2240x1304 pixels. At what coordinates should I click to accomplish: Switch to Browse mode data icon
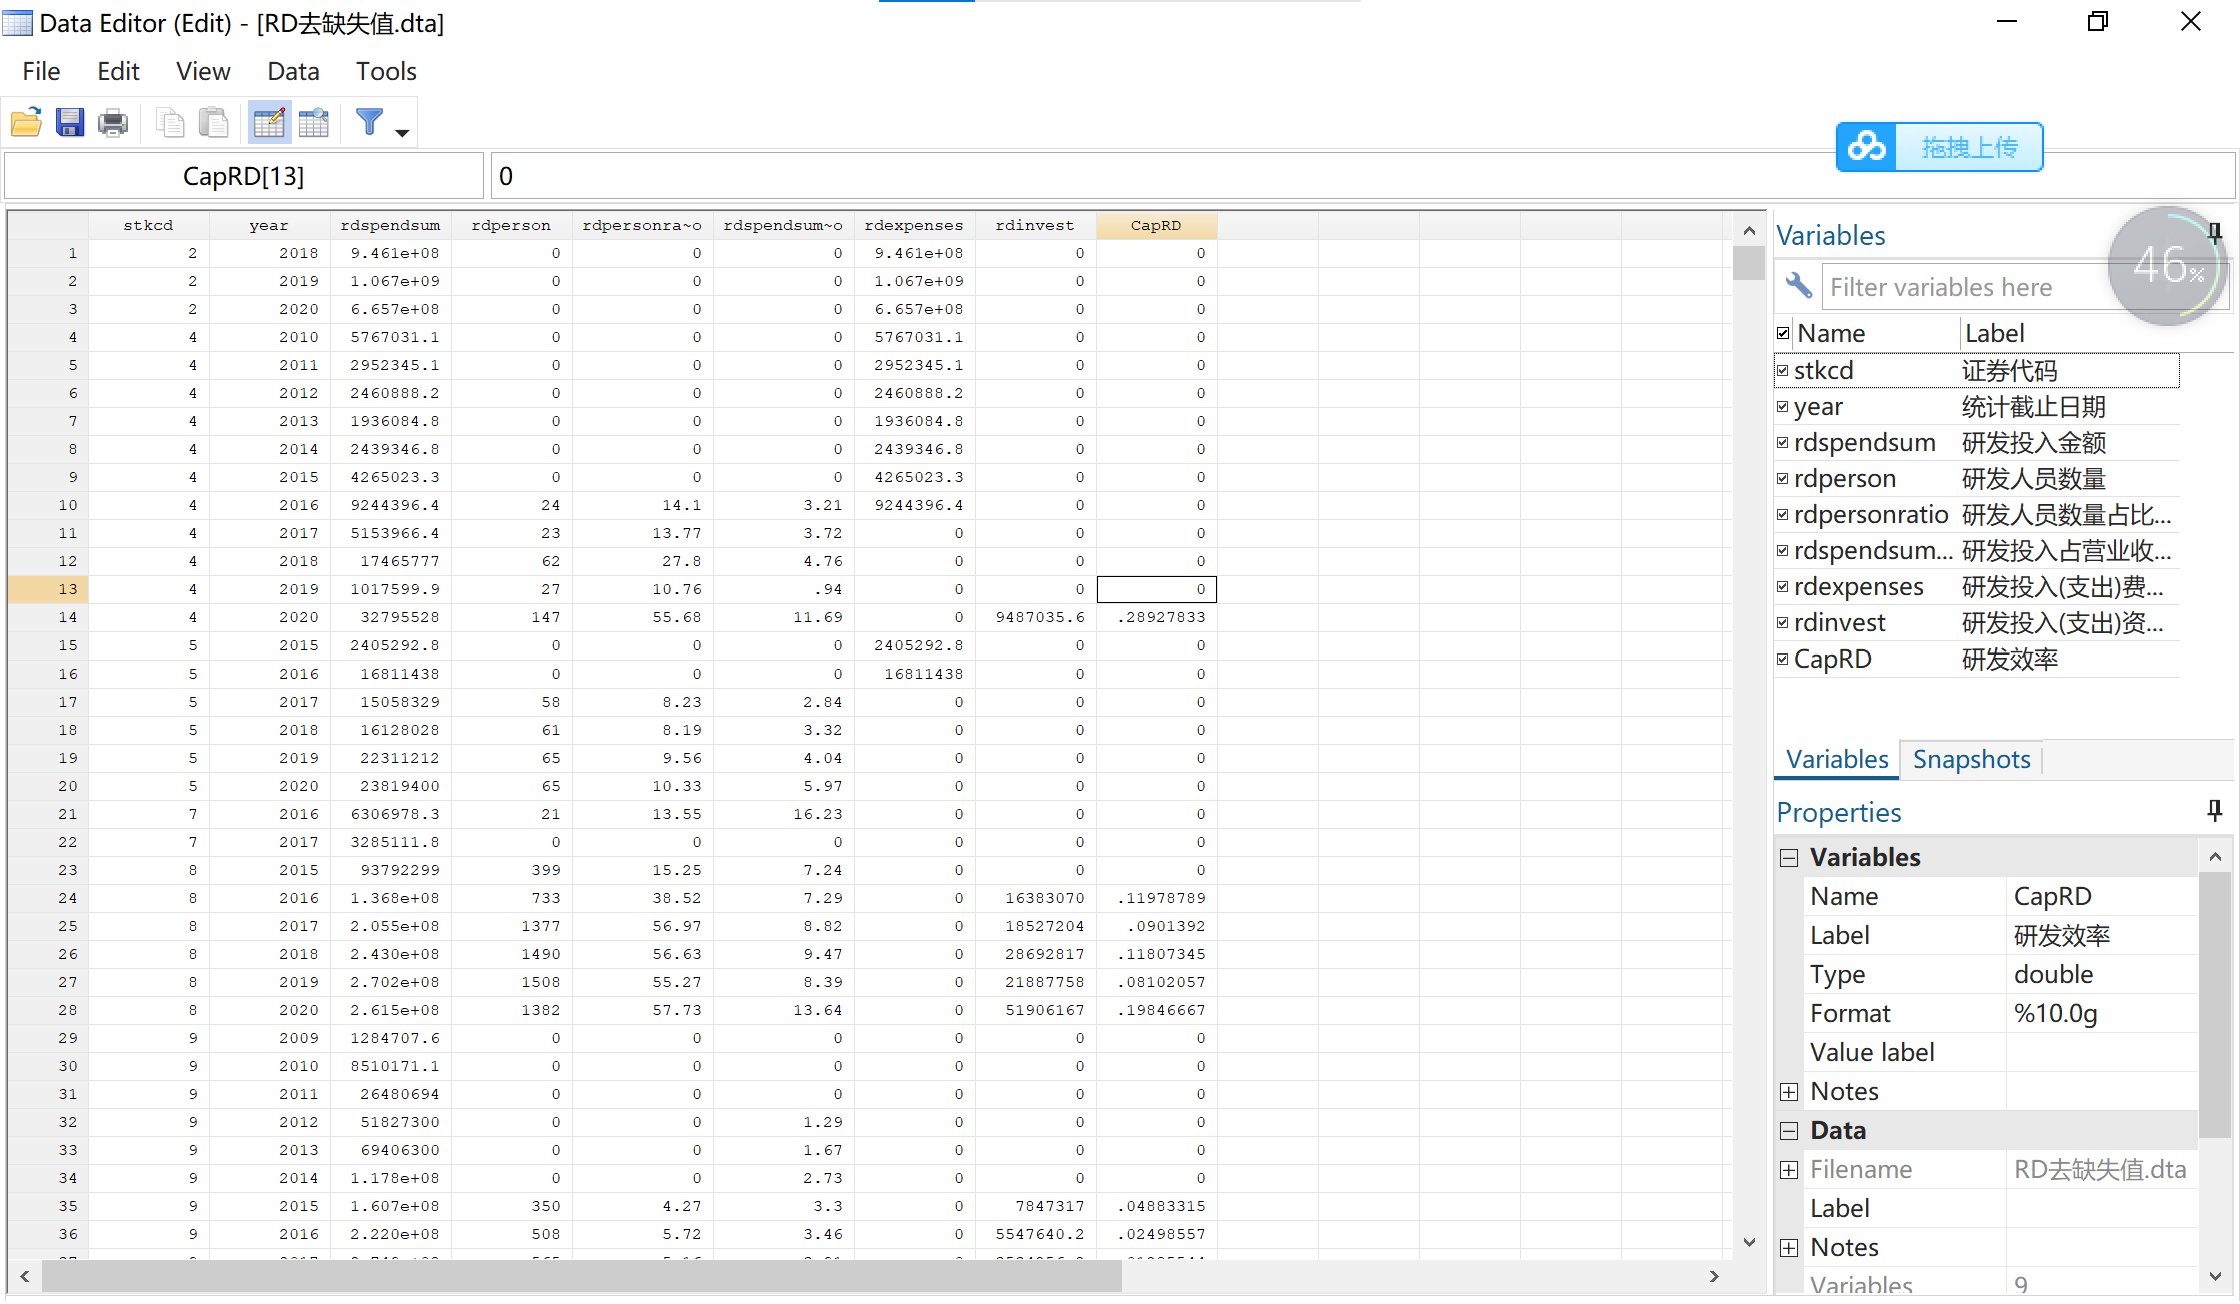313,123
